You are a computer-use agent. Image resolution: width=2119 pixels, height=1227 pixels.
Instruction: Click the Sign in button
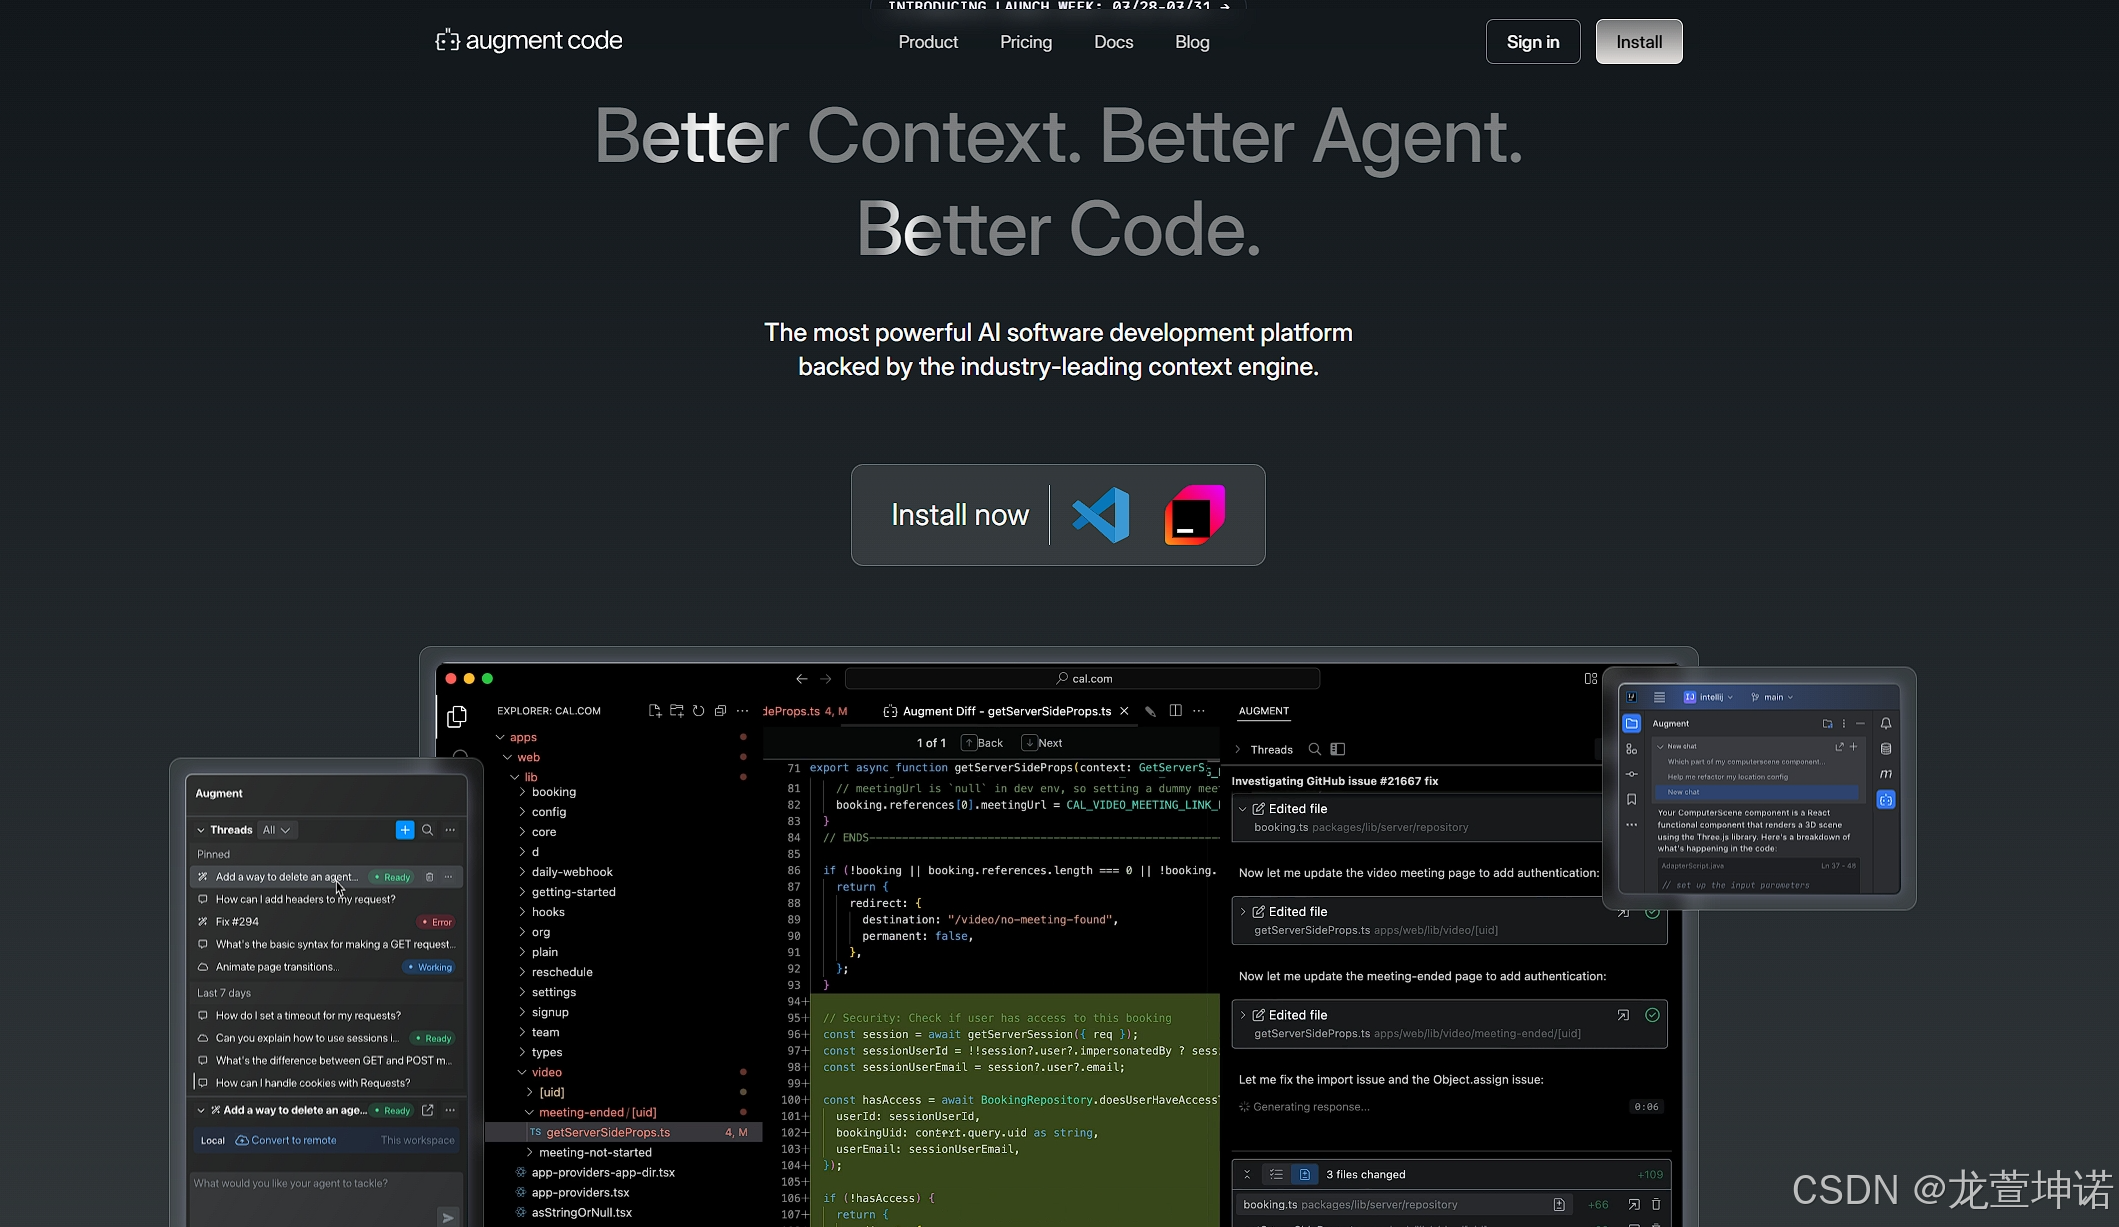coord(1533,42)
